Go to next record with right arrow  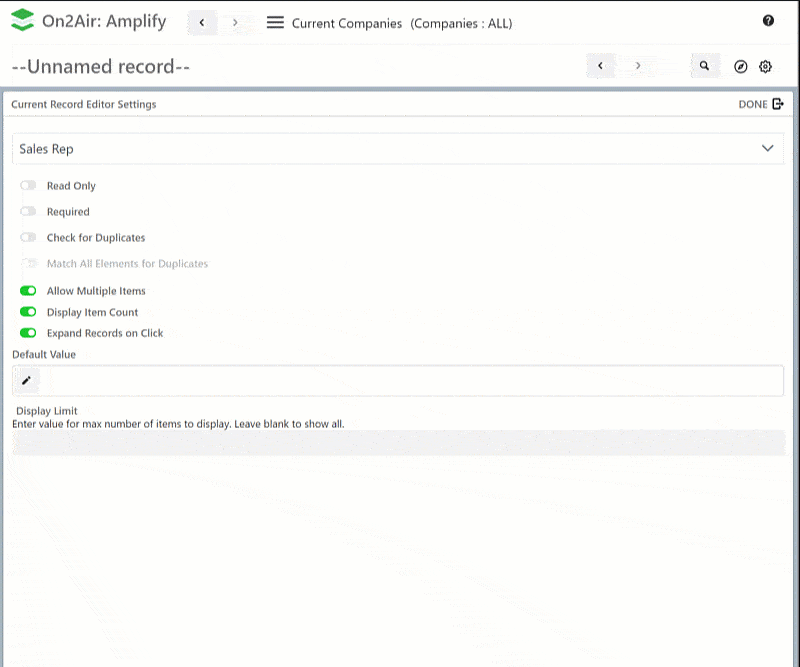(638, 66)
